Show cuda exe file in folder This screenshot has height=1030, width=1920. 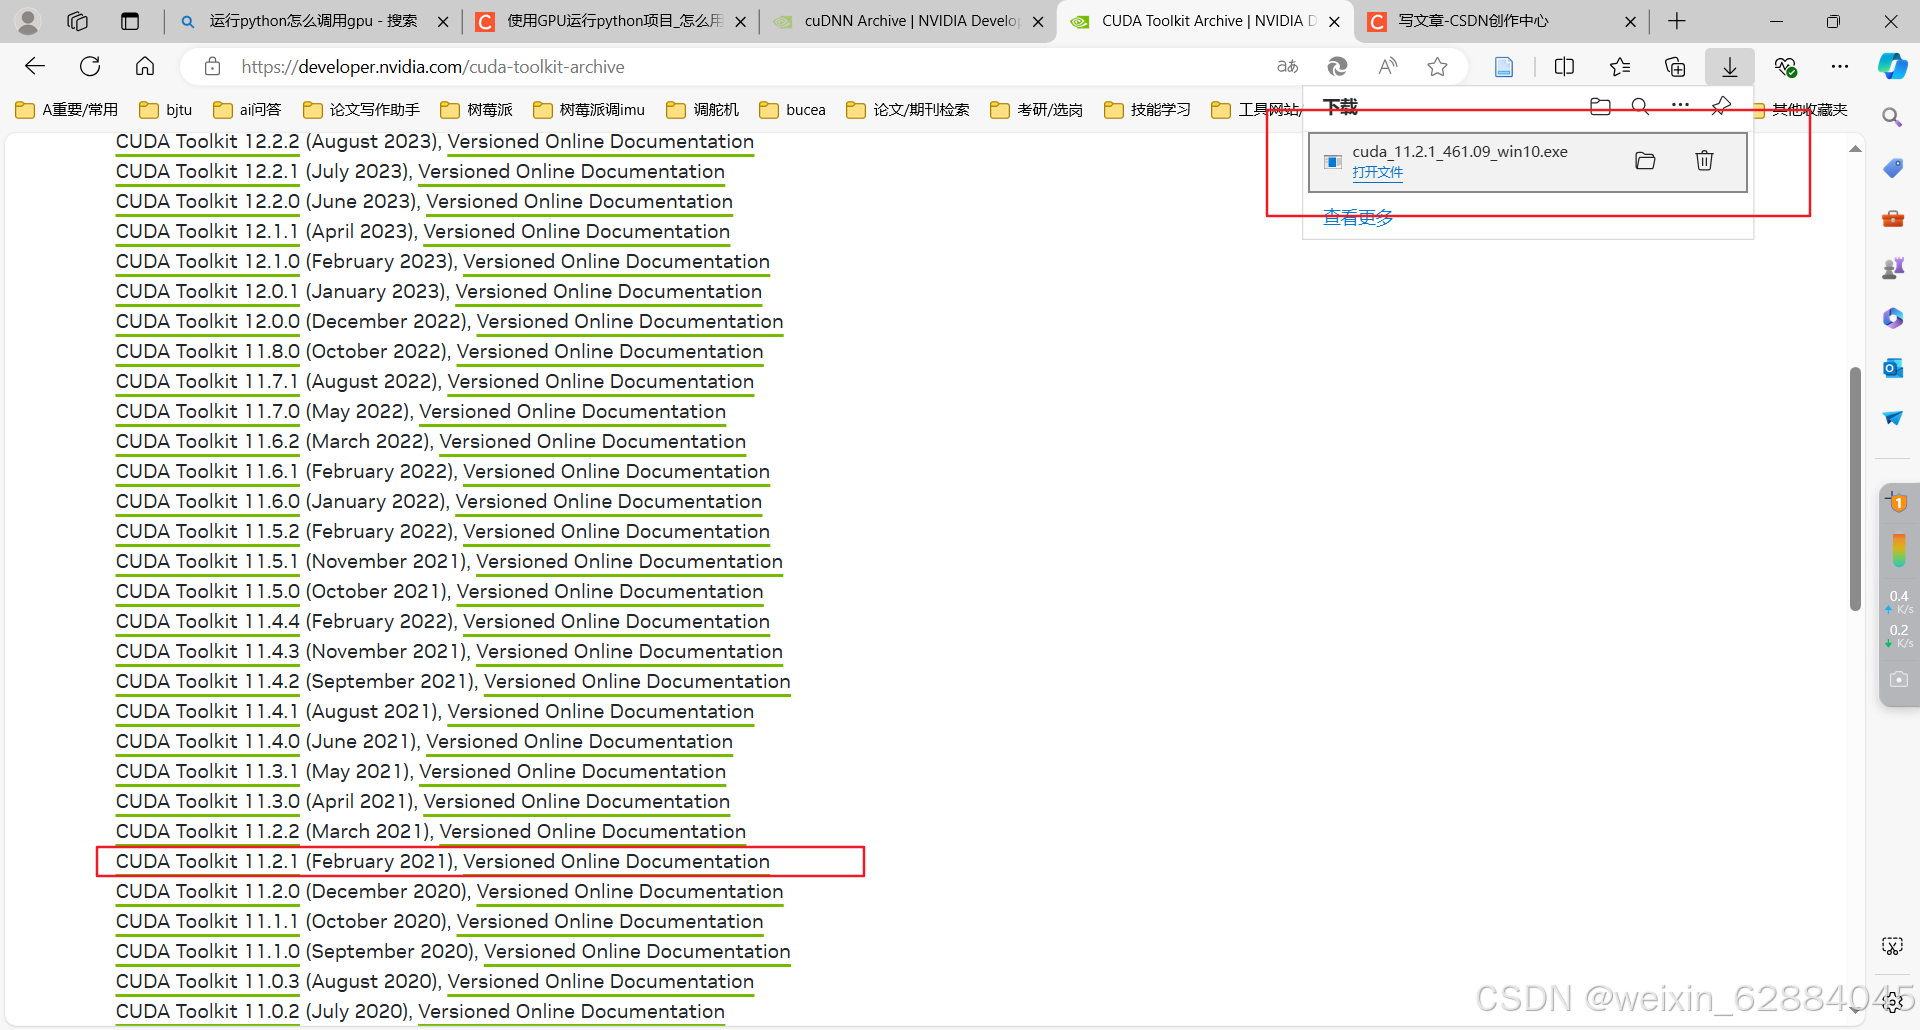pos(1645,161)
